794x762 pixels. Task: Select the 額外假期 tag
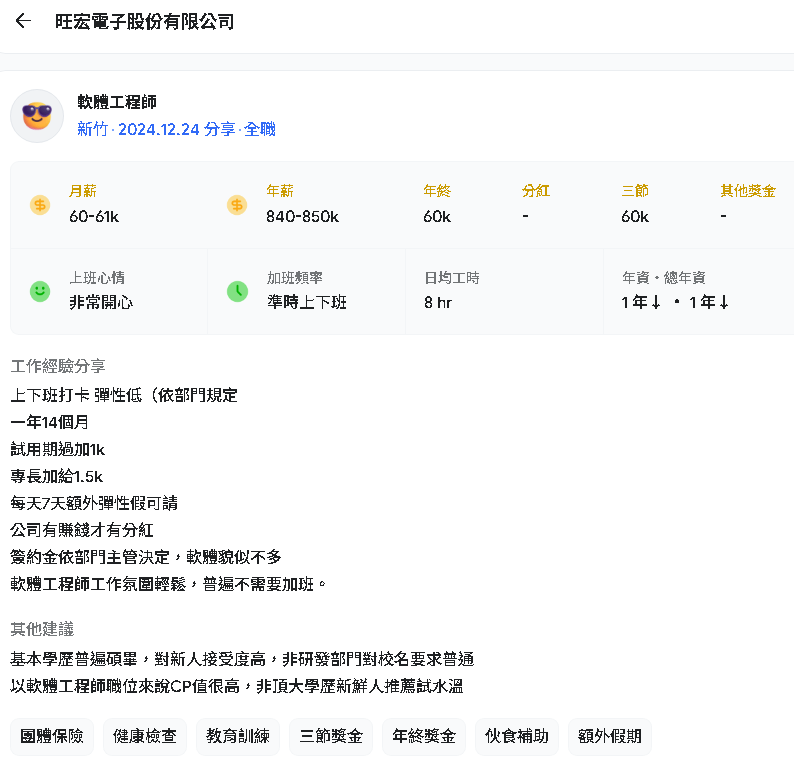(610, 736)
